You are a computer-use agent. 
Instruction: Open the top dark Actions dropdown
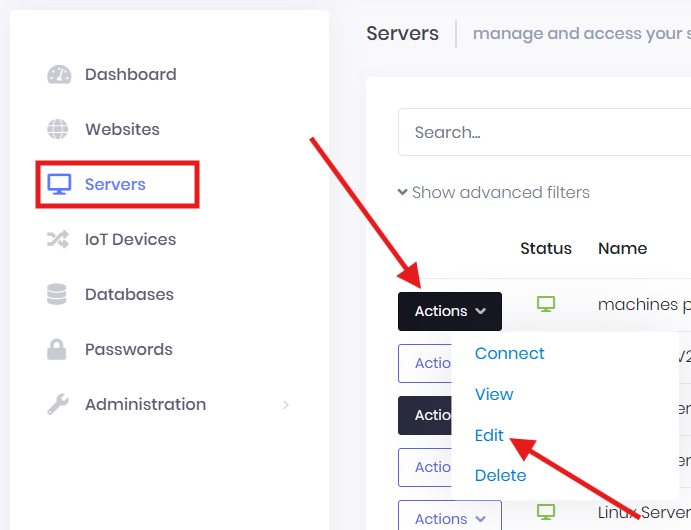point(450,312)
